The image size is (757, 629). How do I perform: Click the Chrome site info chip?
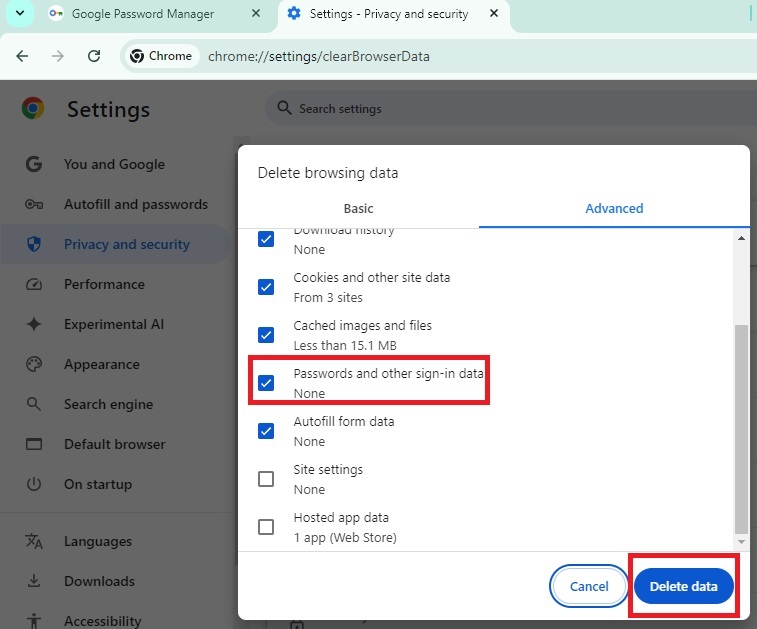pyautogui.click(x=161, y=56)
